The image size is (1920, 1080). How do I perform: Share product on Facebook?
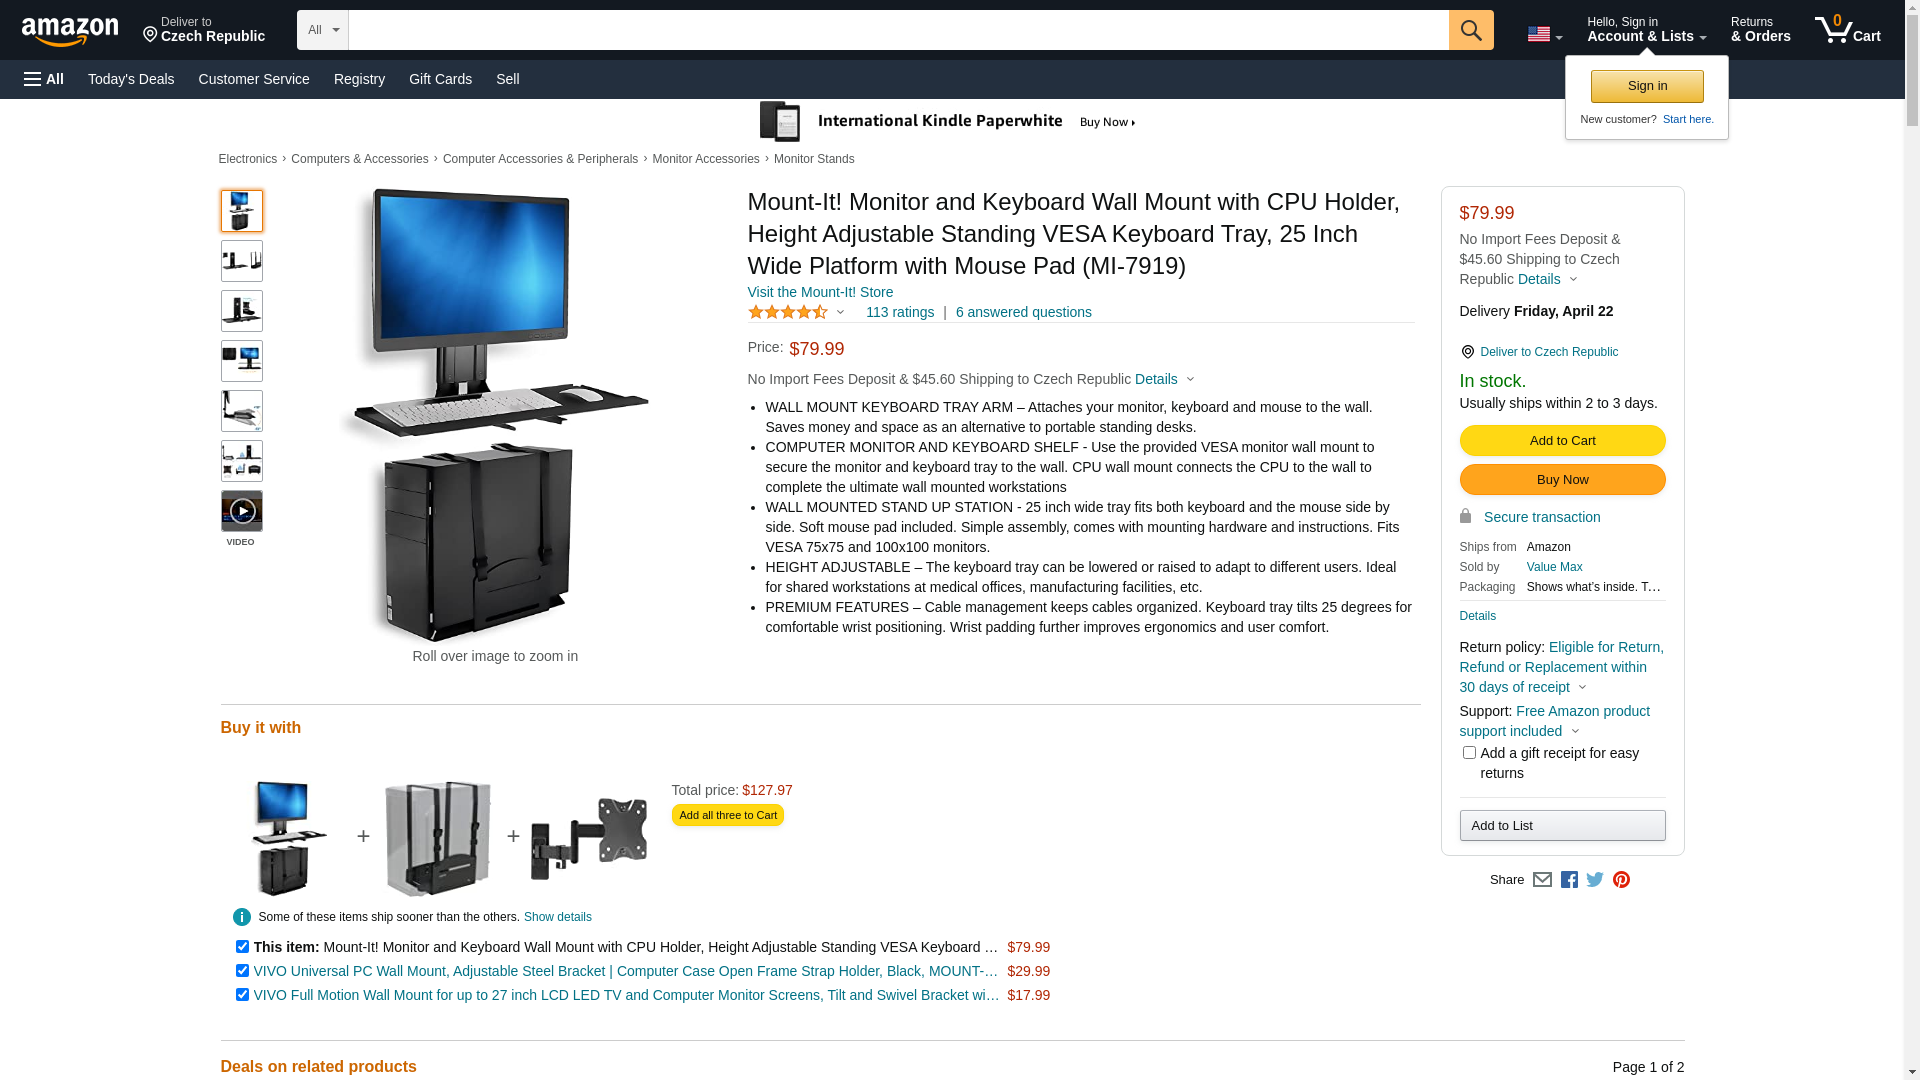coord(1569,880)
